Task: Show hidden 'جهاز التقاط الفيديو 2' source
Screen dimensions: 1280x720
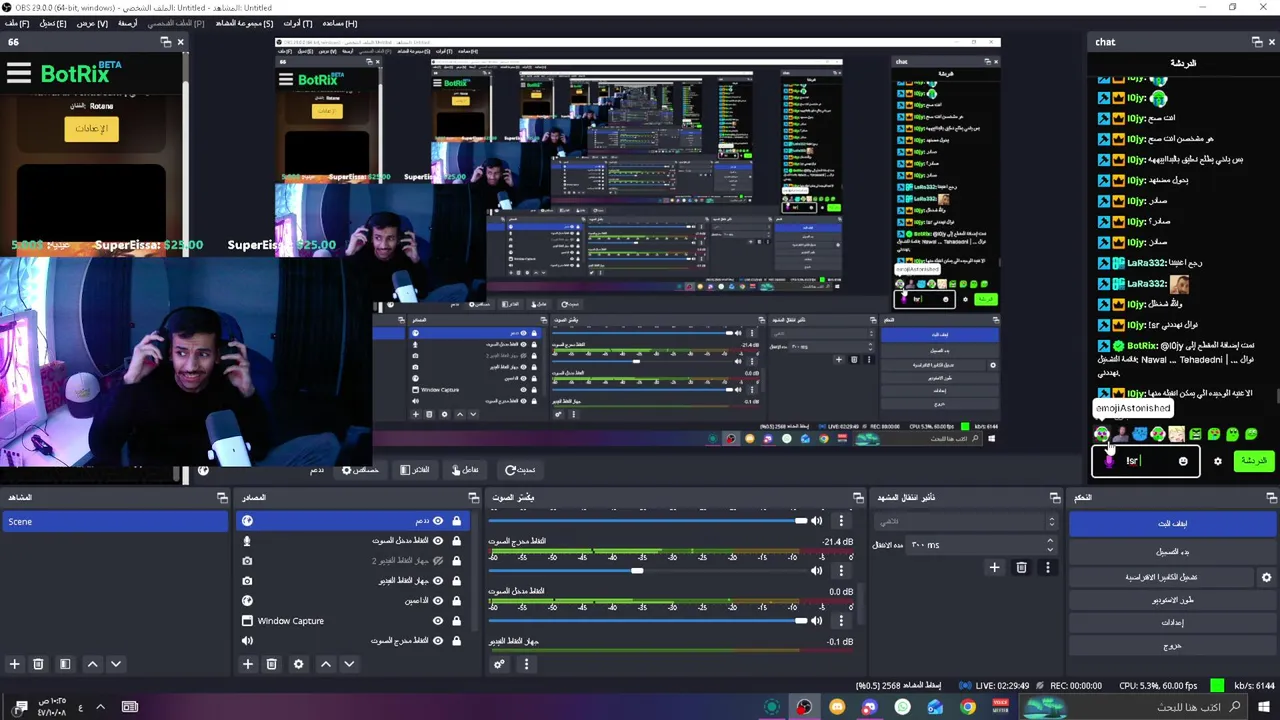Action: click(437, 561)
